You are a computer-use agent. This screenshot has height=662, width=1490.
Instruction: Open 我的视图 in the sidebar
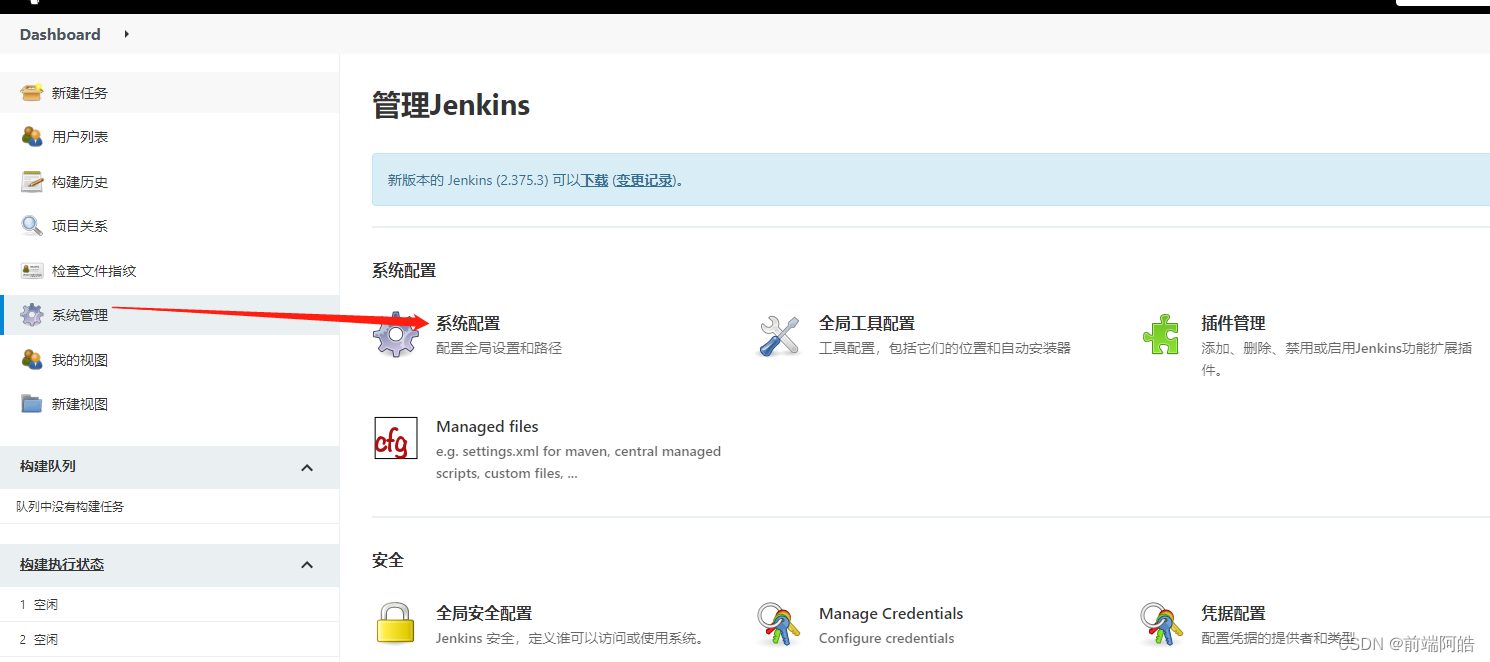click(80, 360)
